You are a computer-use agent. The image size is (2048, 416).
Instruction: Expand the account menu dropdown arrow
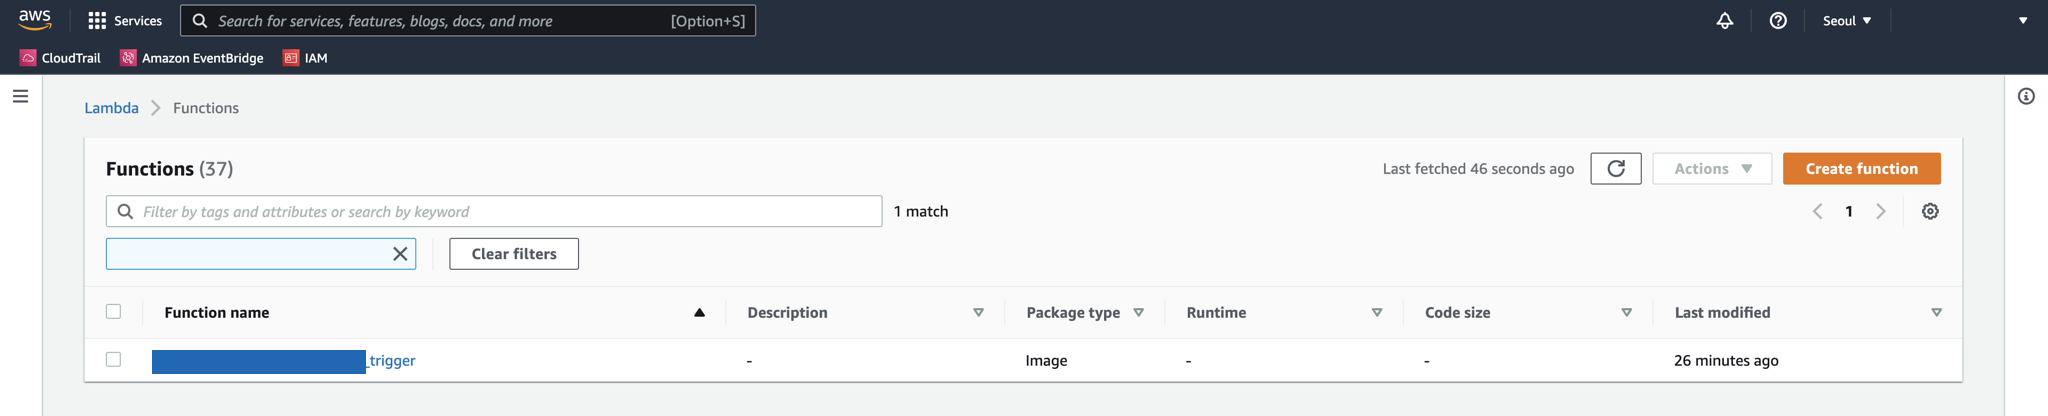tap(2022, 20)
